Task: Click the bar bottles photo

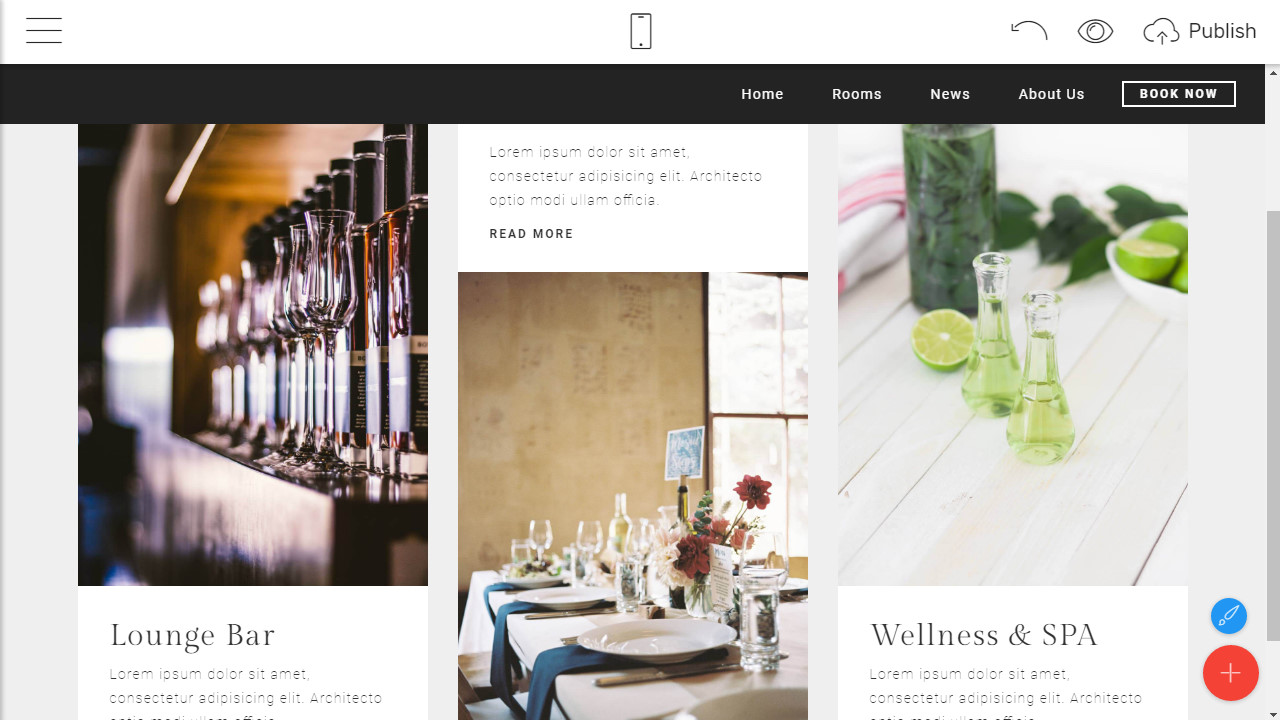Action: coord(253,355)
